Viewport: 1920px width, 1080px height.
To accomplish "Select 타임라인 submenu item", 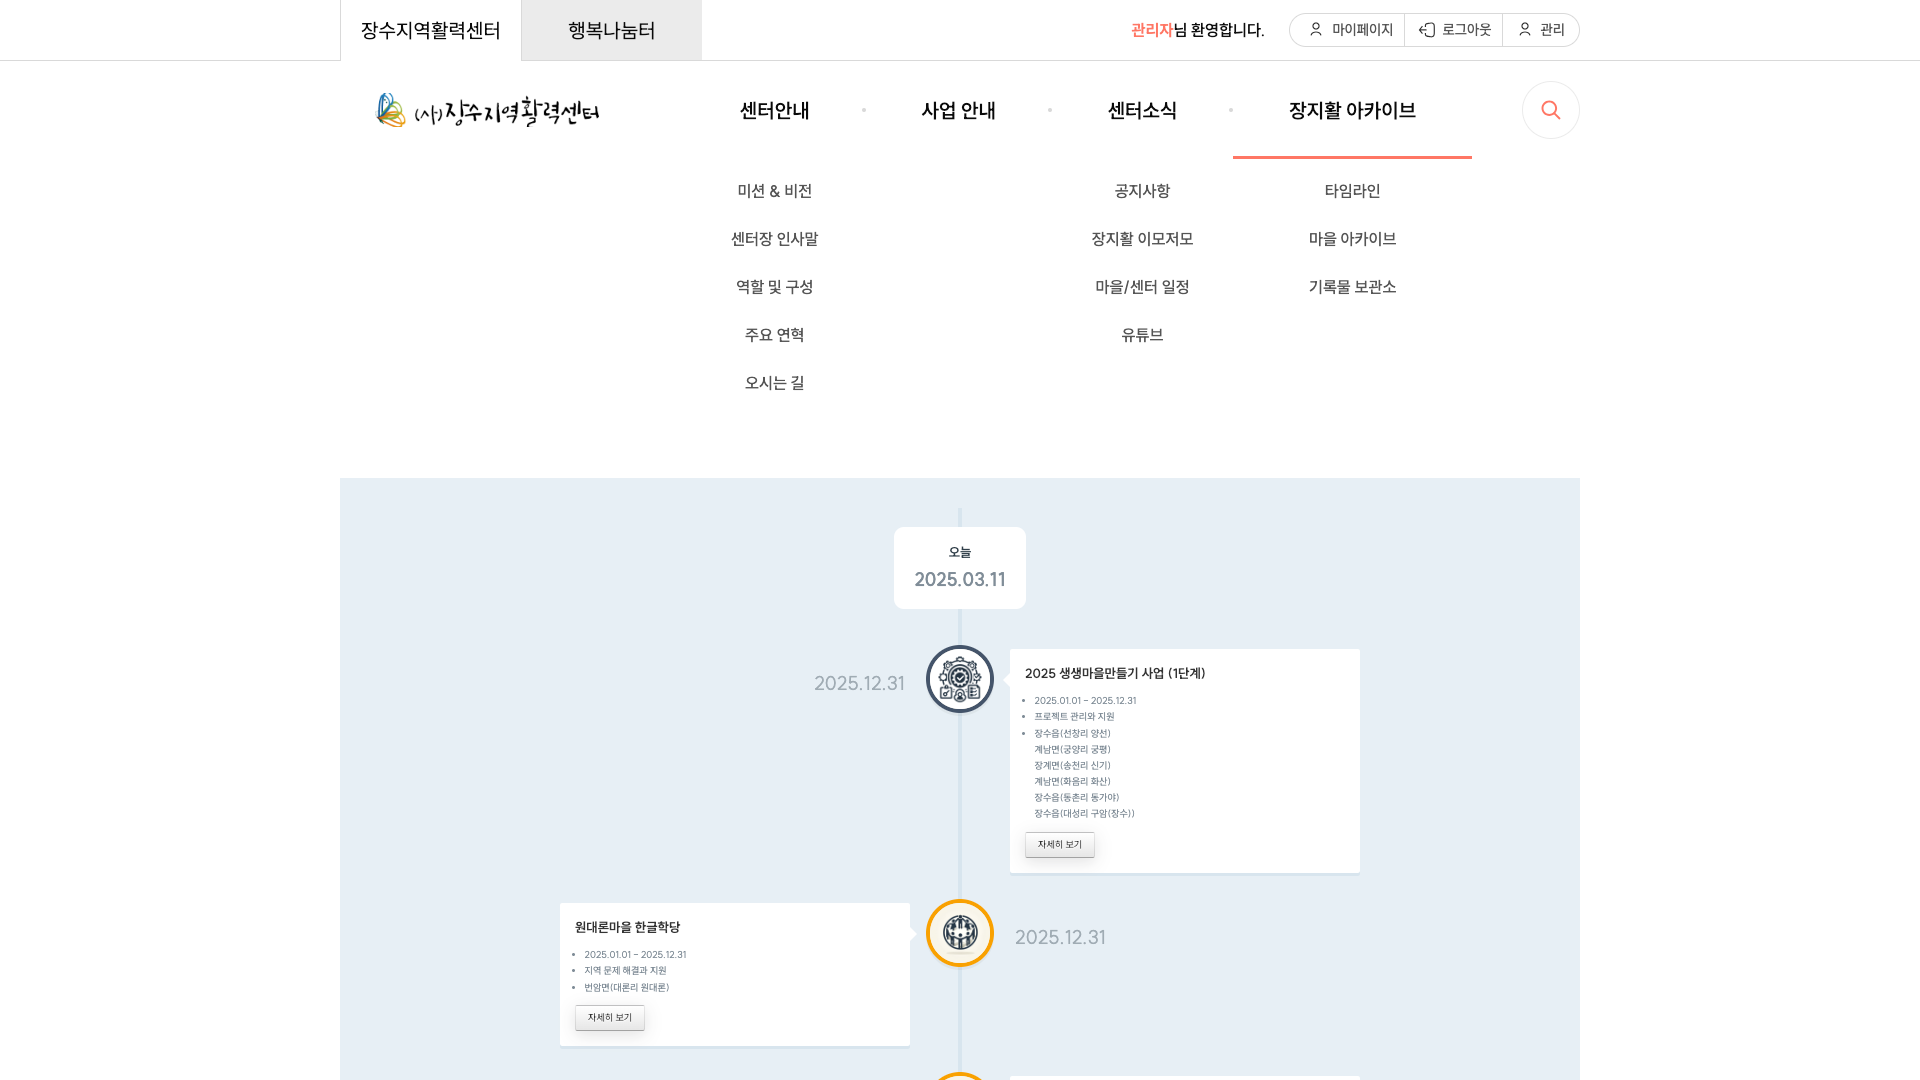I will click(x=1352, y=191).
